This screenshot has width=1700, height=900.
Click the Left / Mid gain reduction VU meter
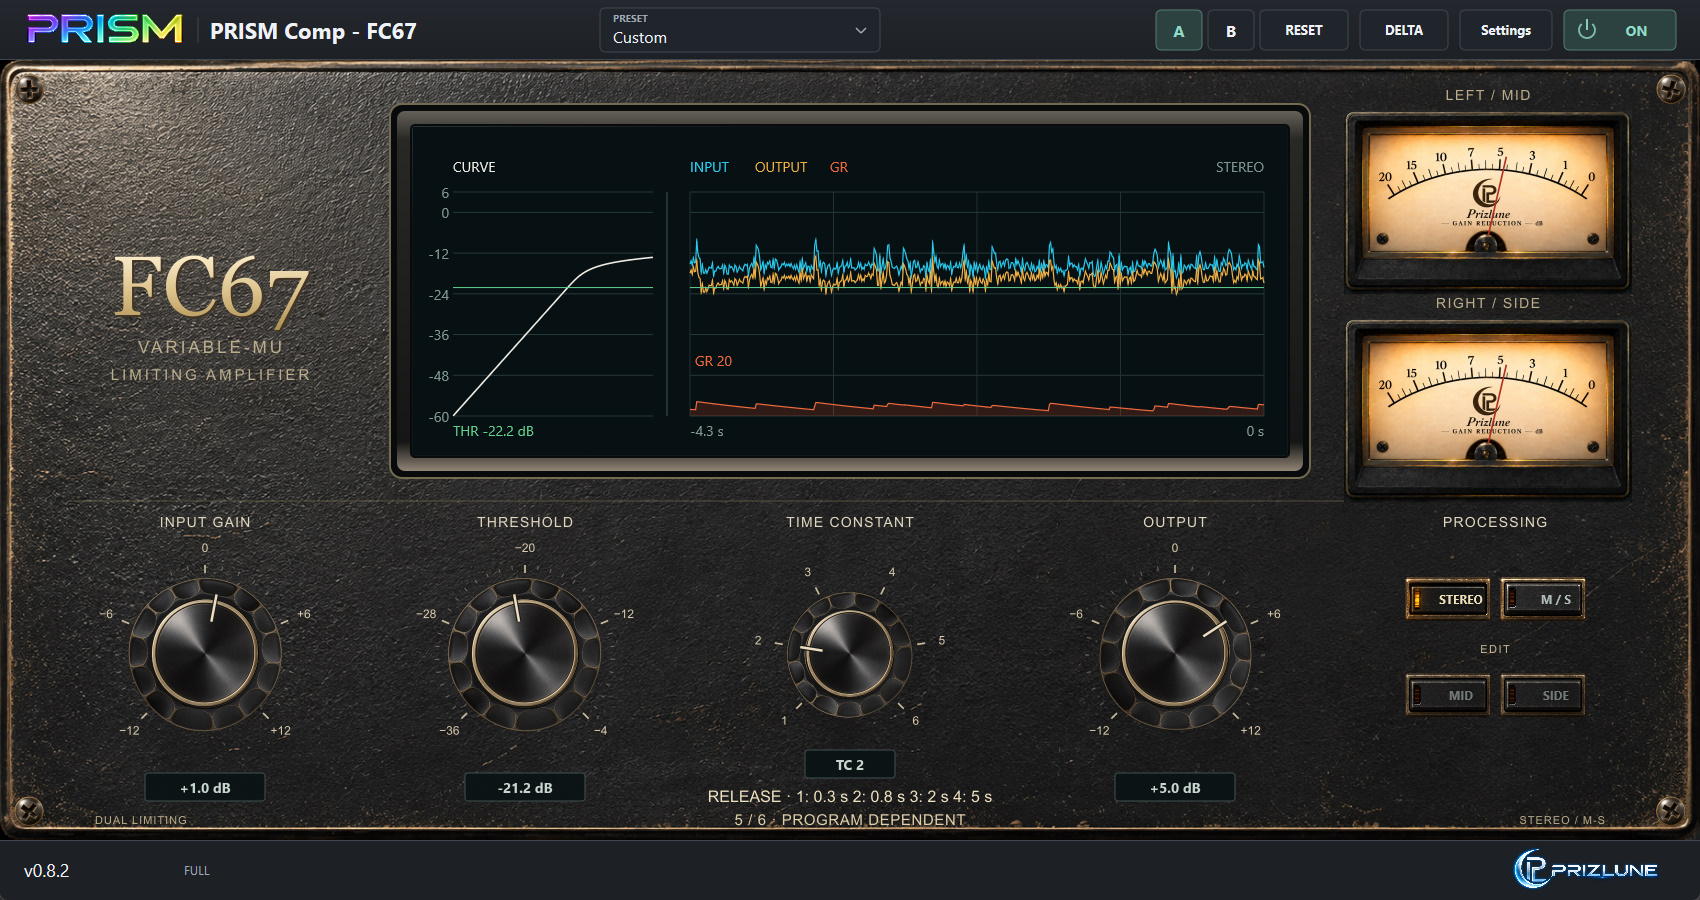tap(1488, 200)
